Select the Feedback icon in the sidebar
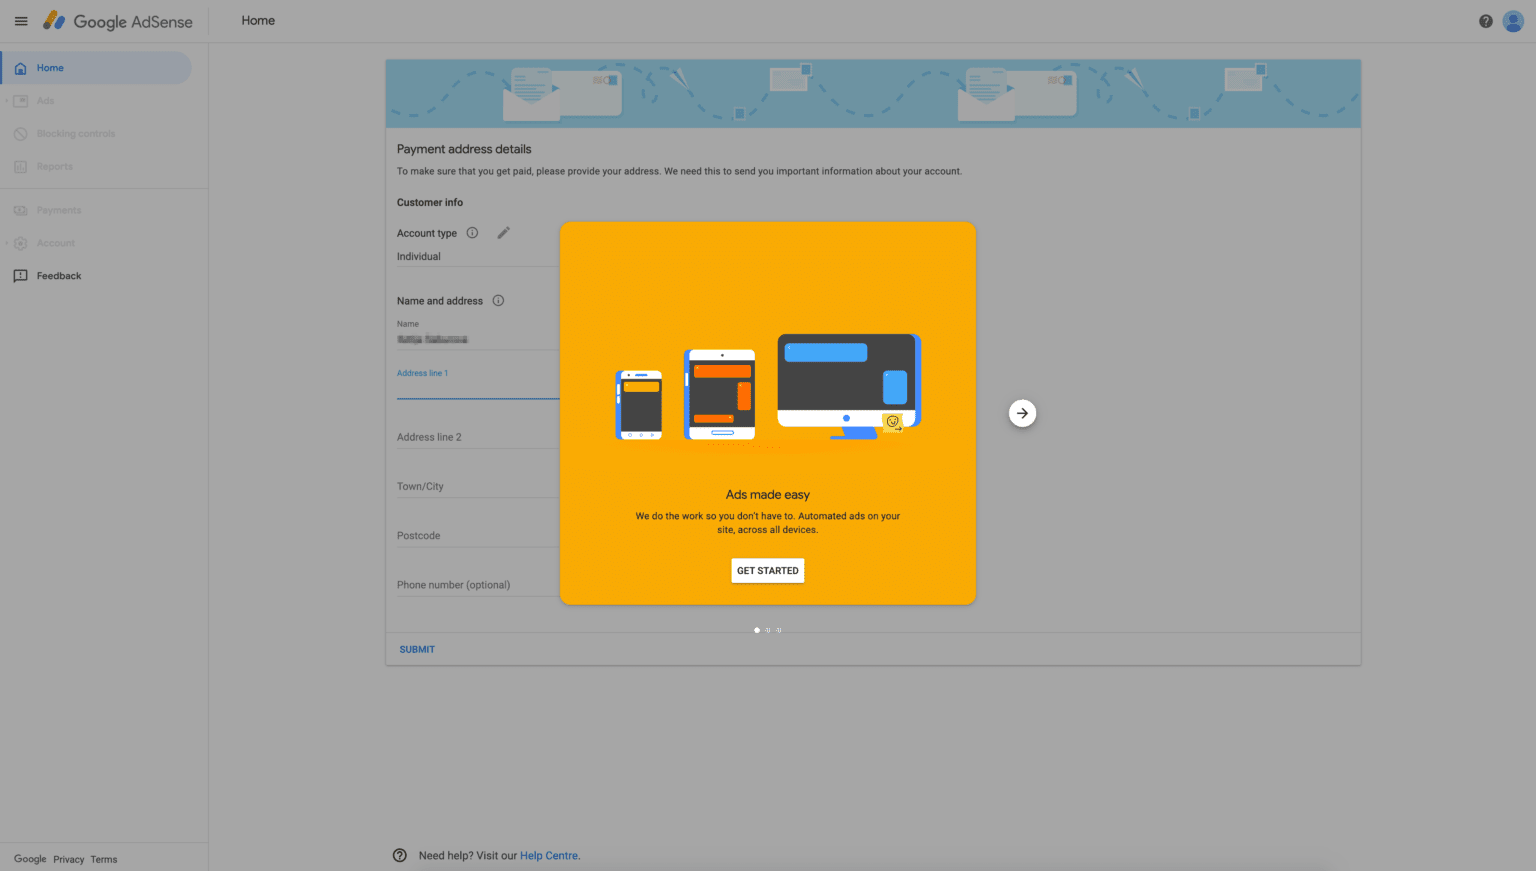The image size is (1536, 871). pyautogui.click(x=20, y=275)
